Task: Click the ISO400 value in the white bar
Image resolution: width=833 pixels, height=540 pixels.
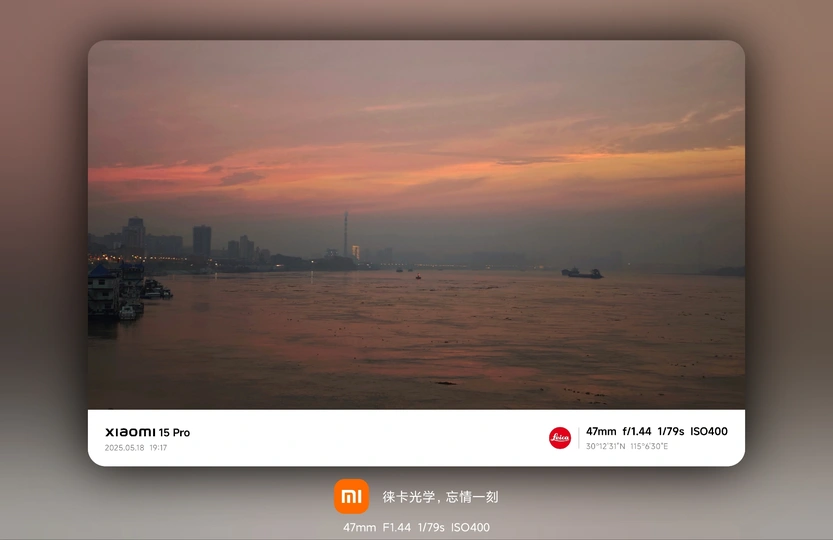Action: coord(709,431)
